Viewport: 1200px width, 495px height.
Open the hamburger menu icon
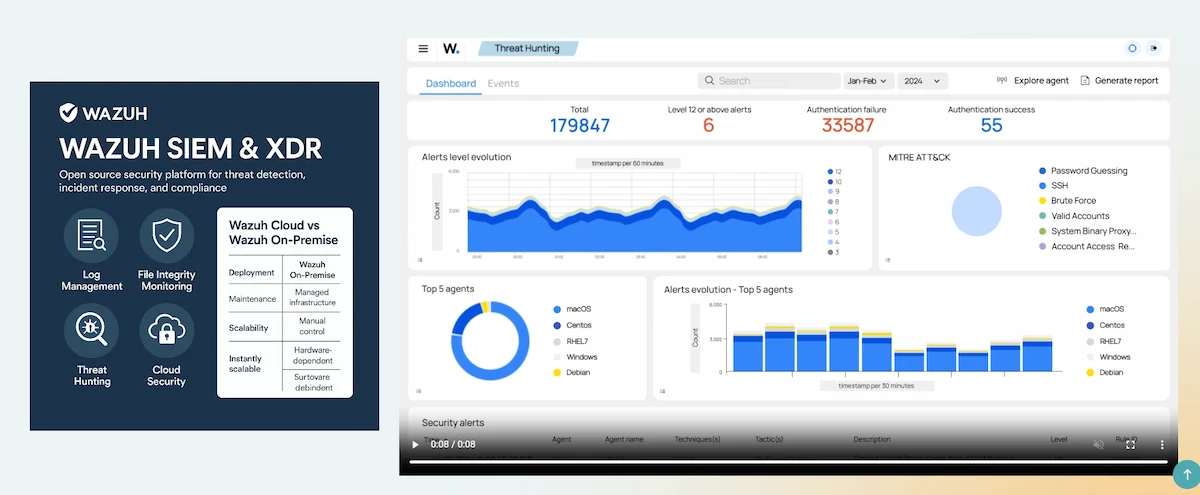pyautogui.click(x=423, y=48)
